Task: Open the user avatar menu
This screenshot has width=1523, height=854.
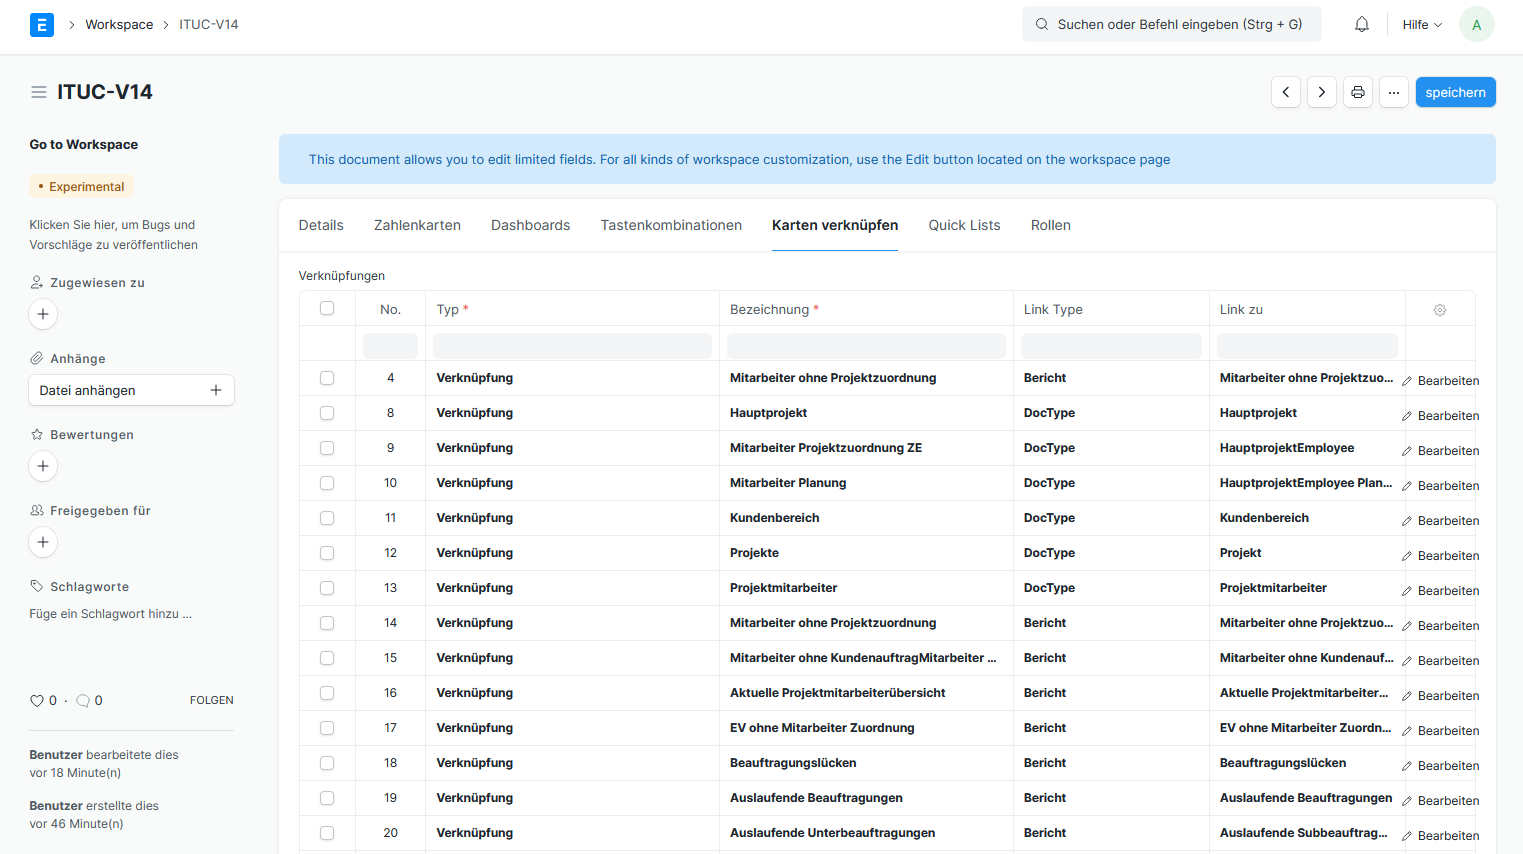Action: 1476,24
